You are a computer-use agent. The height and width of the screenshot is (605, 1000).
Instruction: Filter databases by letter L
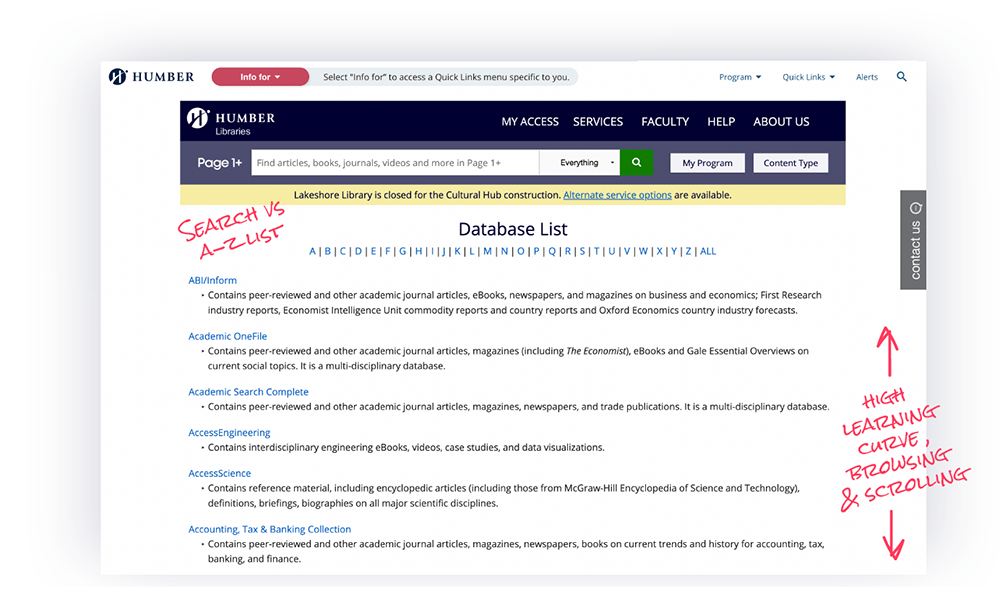coord(472,251)
